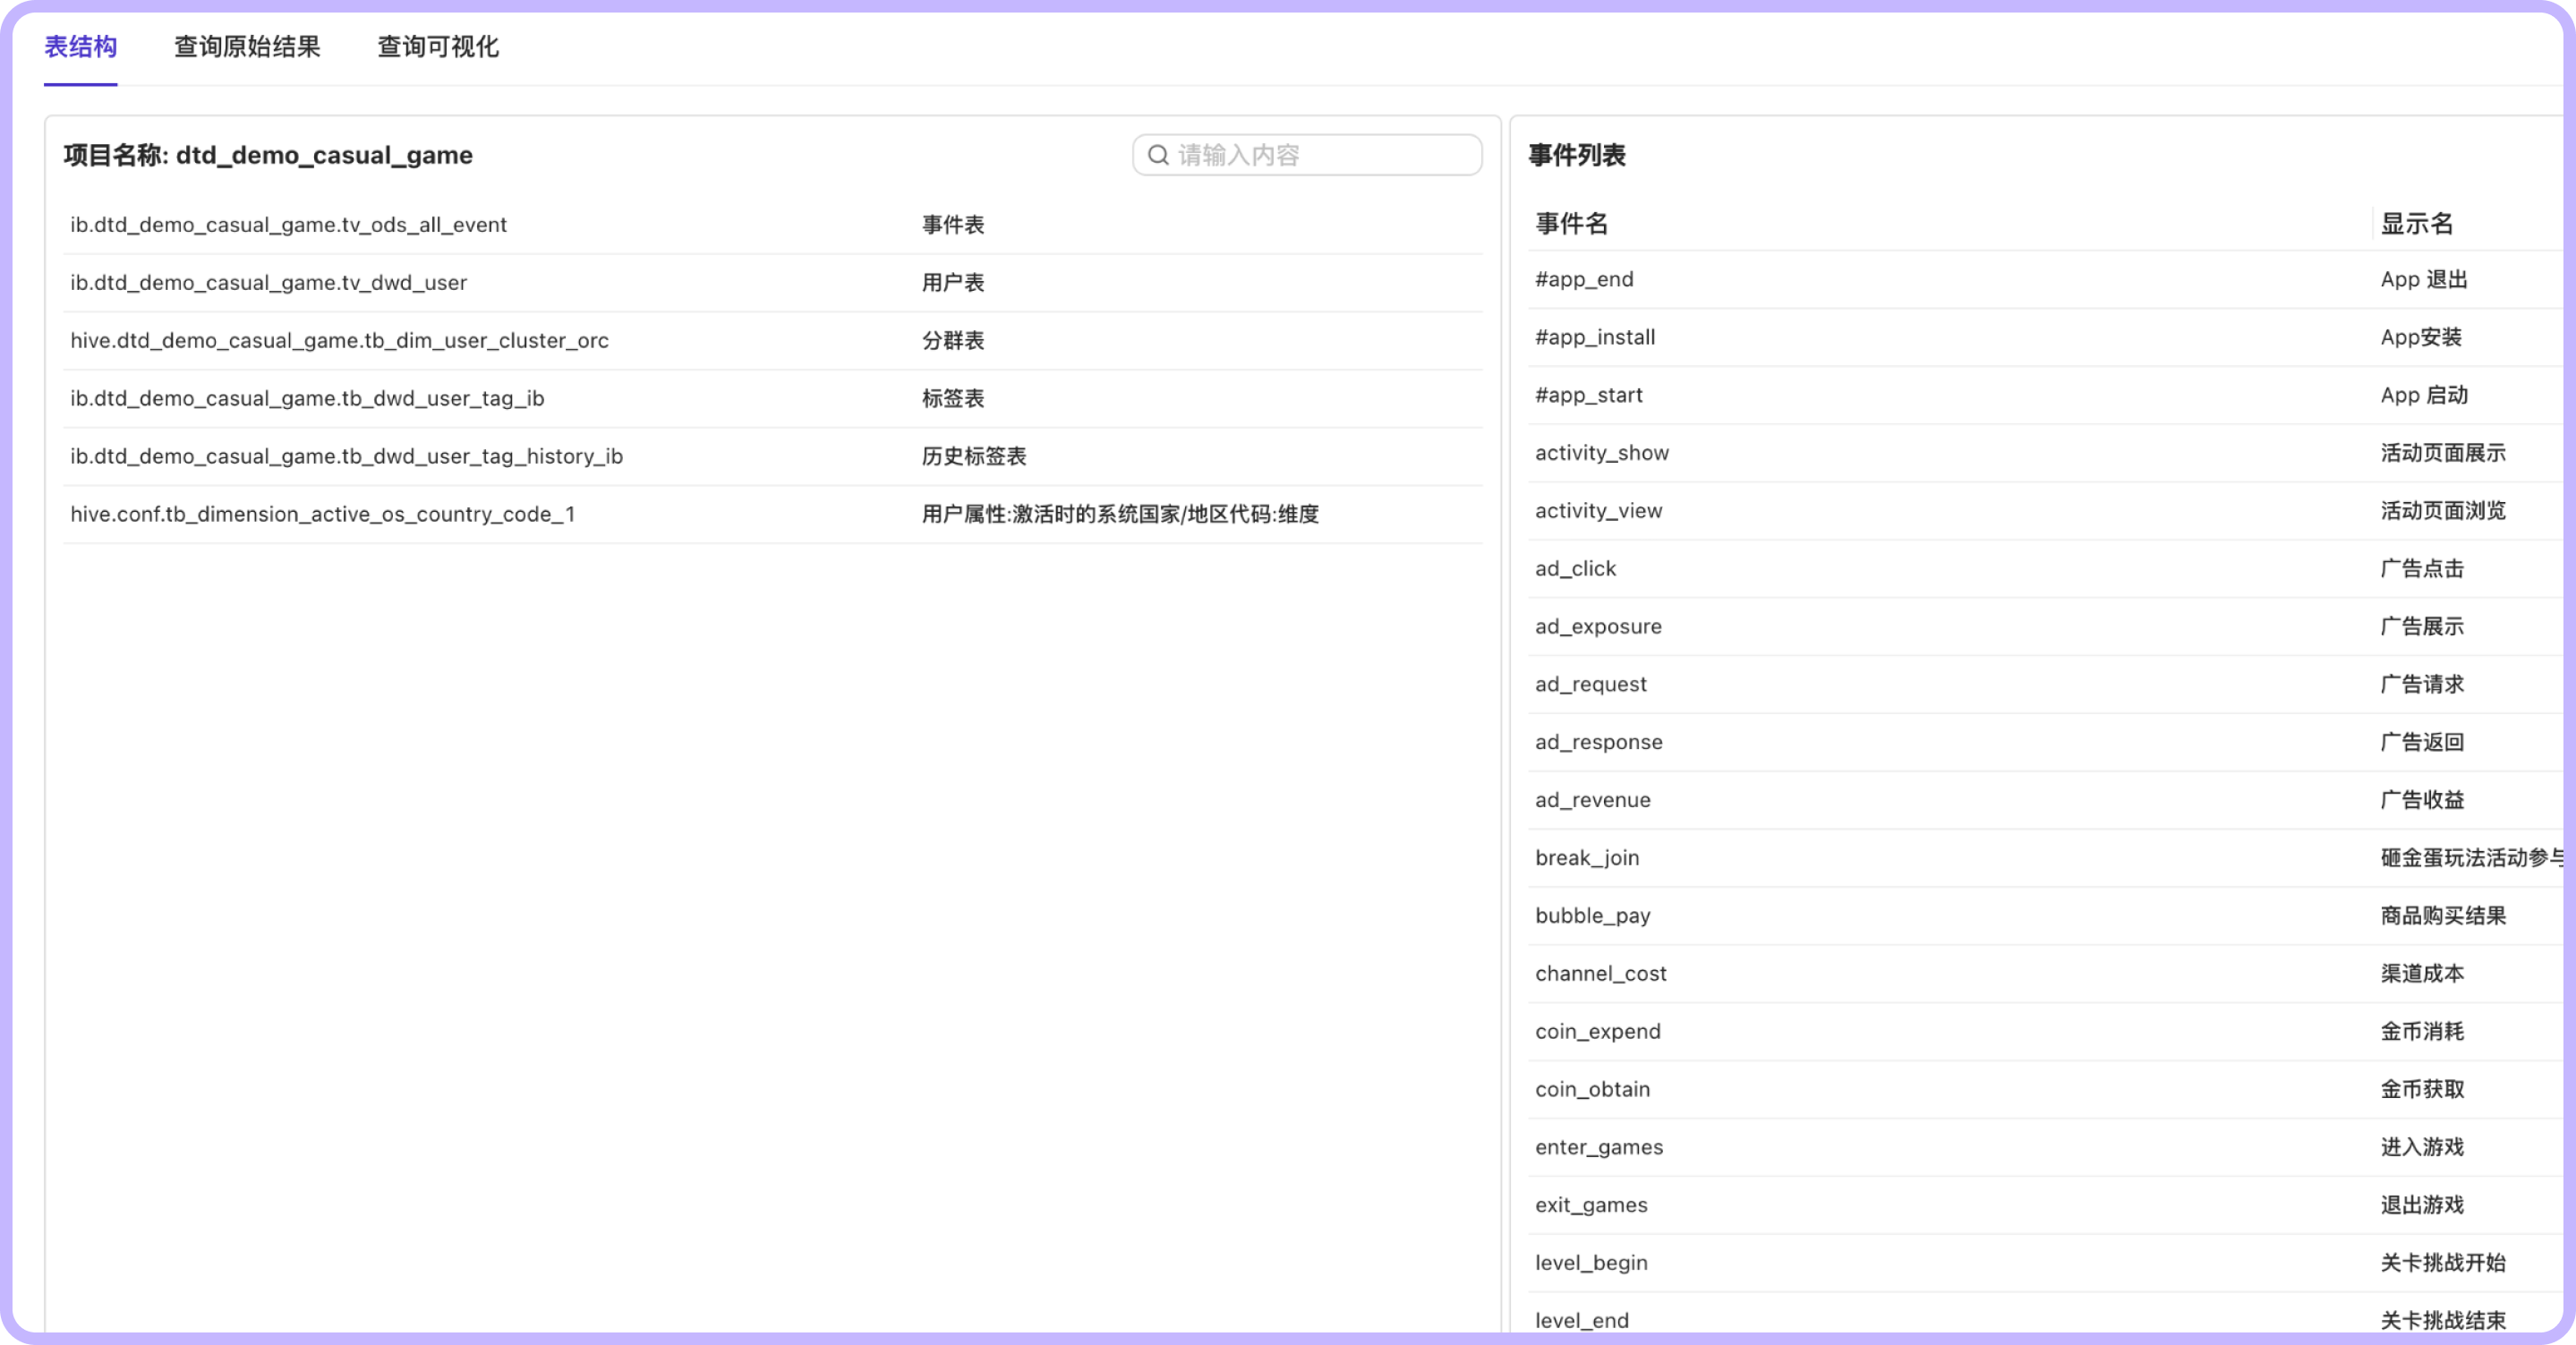Select the level_begin event
The width and height of the screenshot is (2576, 1345).
(x=1591, y=1264)
